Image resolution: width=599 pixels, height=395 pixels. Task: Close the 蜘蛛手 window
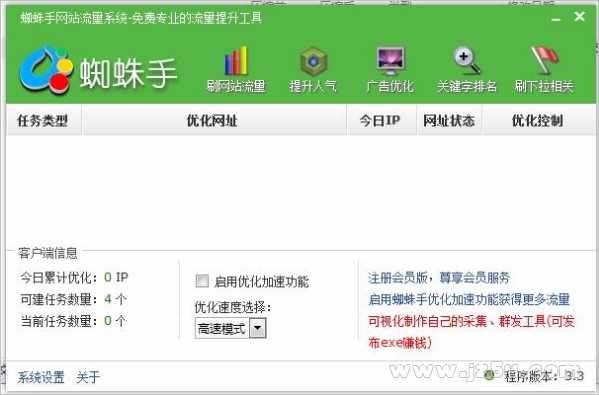(580, 16)
